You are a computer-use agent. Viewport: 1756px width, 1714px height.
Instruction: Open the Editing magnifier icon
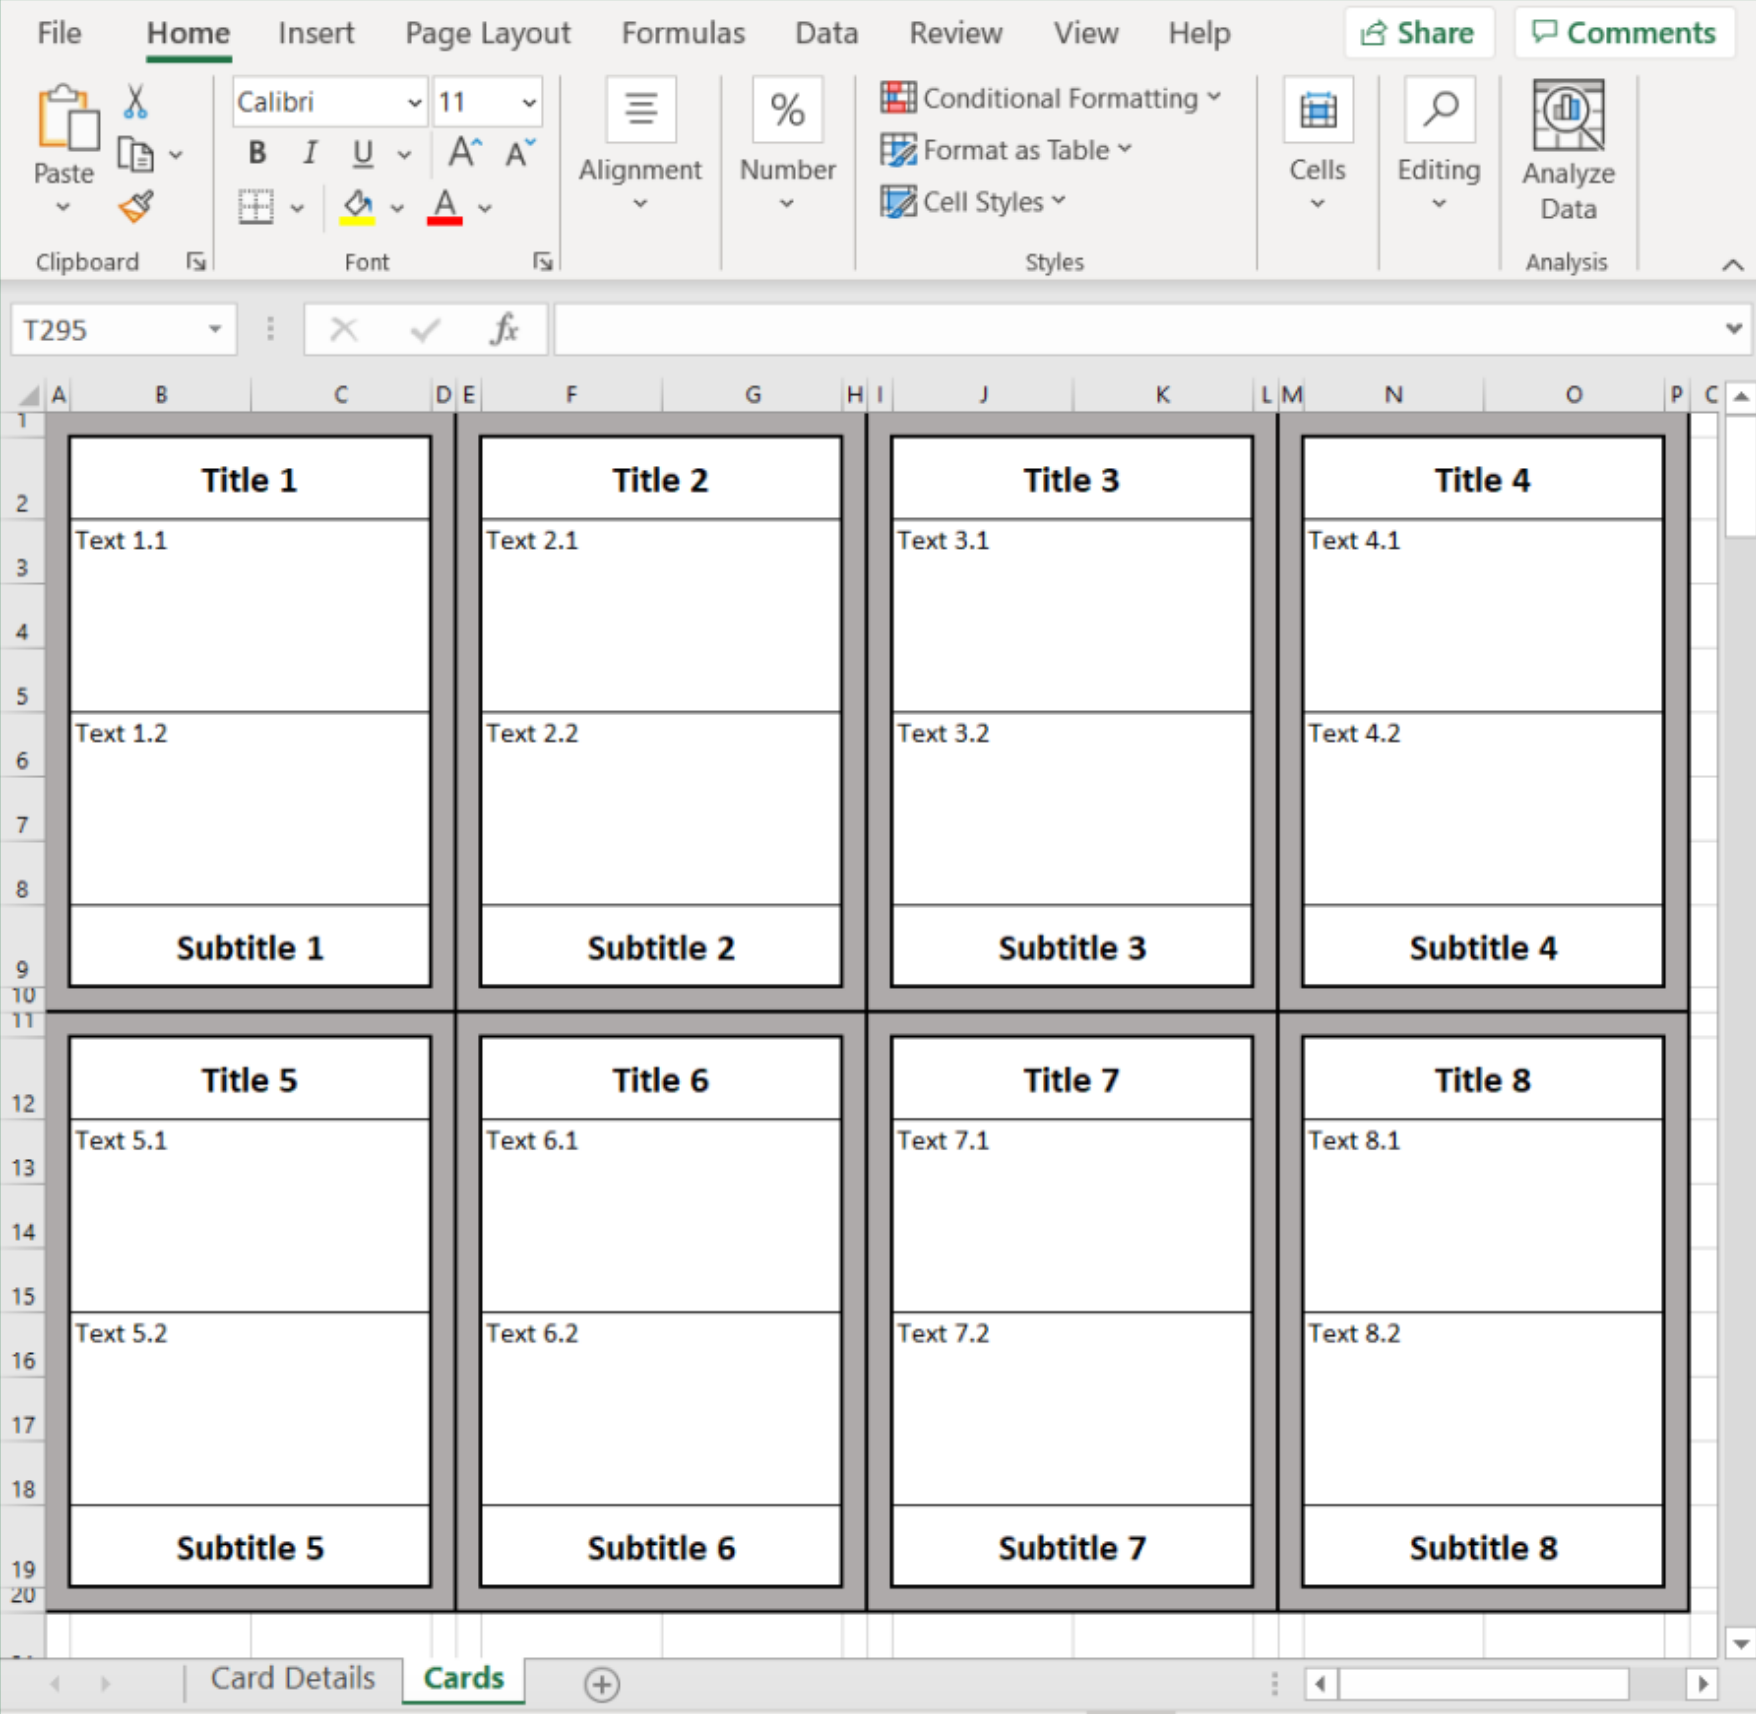coord(1440,108)
